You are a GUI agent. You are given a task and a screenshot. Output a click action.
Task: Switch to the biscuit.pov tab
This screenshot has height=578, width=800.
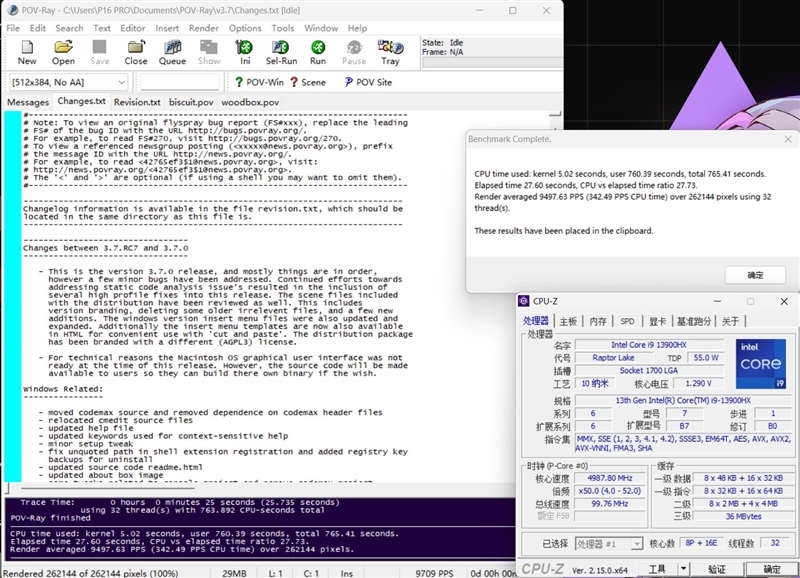(x=190, y=102)
